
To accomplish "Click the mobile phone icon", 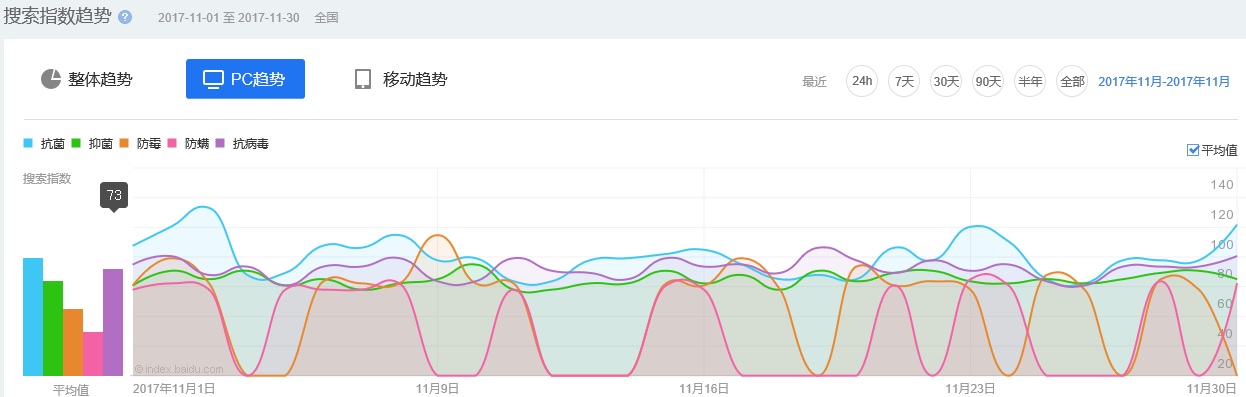I will (363, 79).
